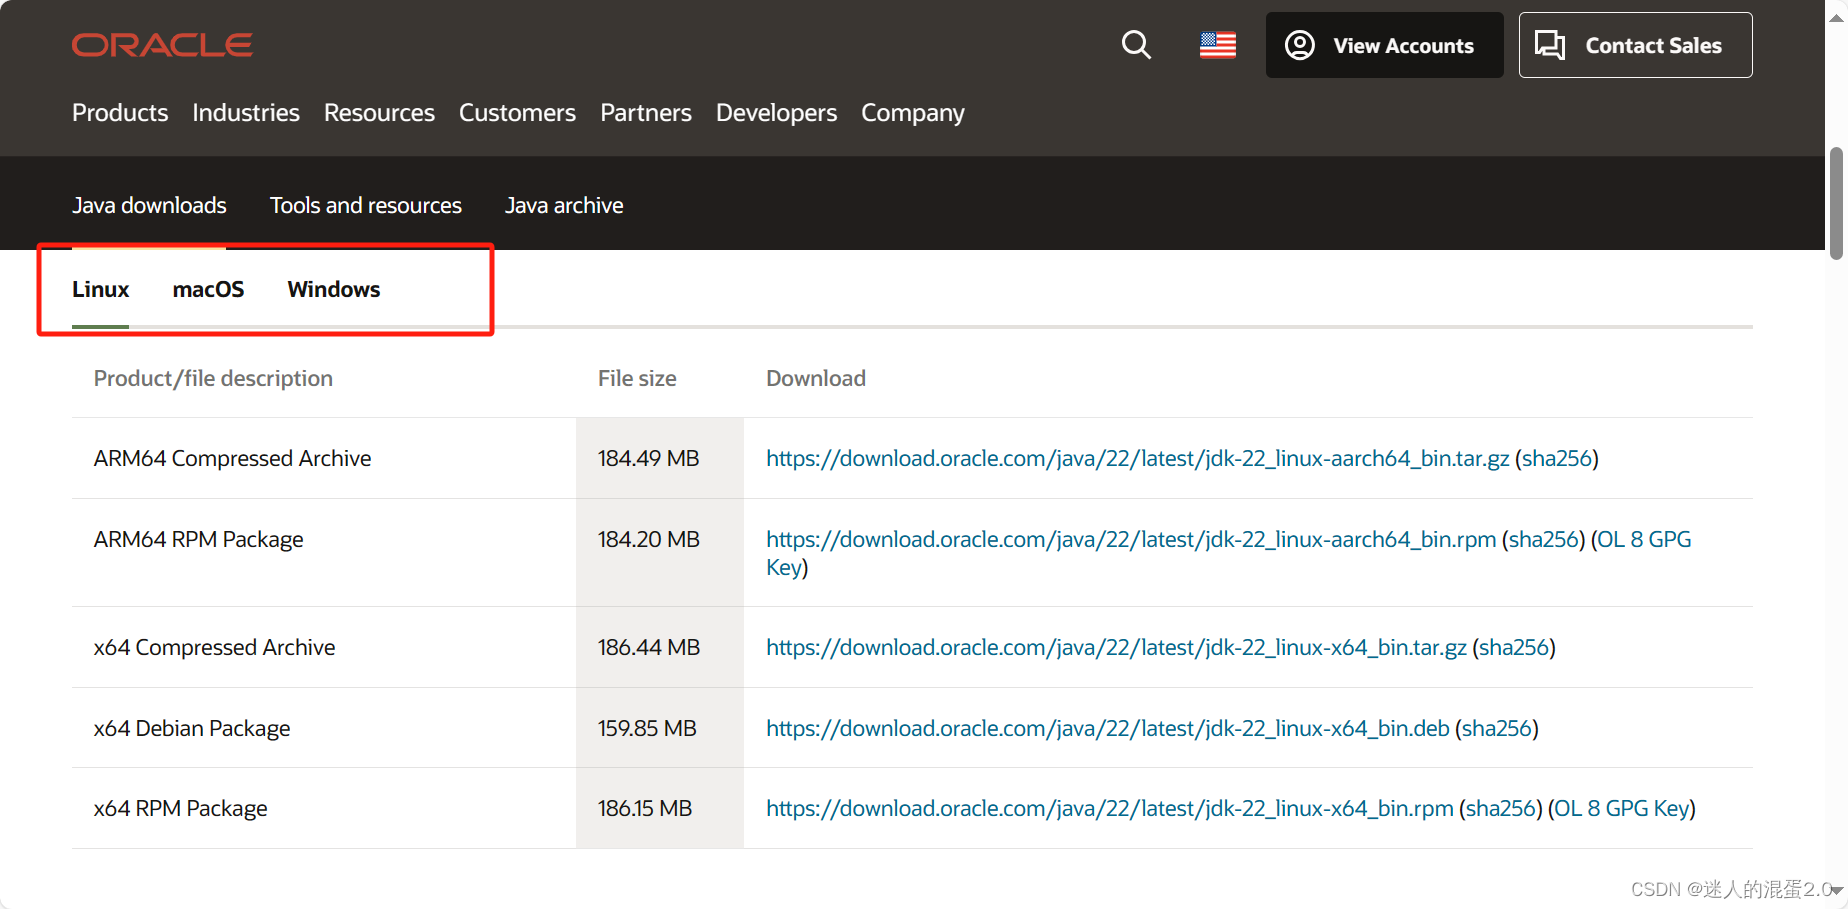Click the chat icon in Contact Sales
The image size is (1848, 909).
click(1551, 45)
